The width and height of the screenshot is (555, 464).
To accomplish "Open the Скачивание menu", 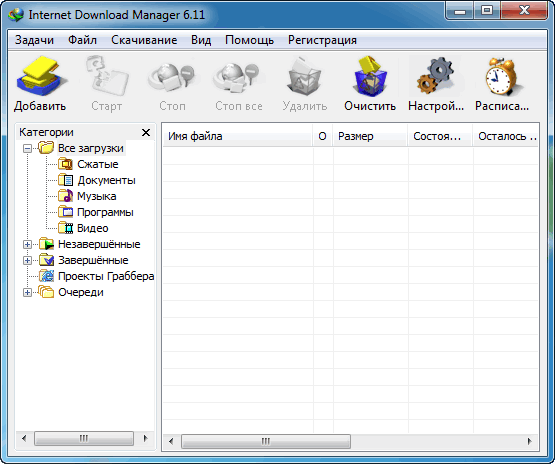I will pos(144,40).
